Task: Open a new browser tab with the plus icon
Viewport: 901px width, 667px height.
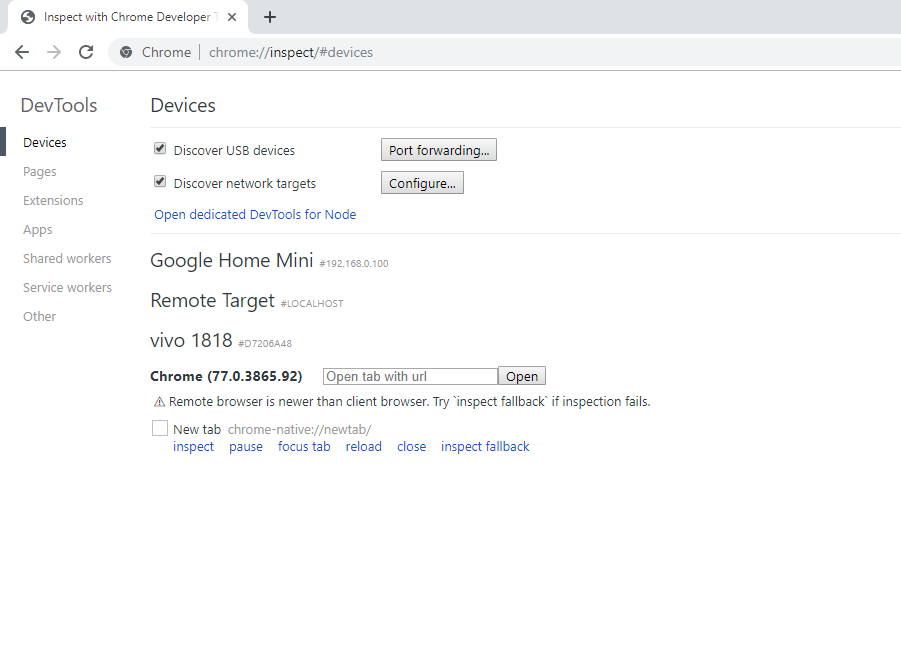Action: (269, 17)
